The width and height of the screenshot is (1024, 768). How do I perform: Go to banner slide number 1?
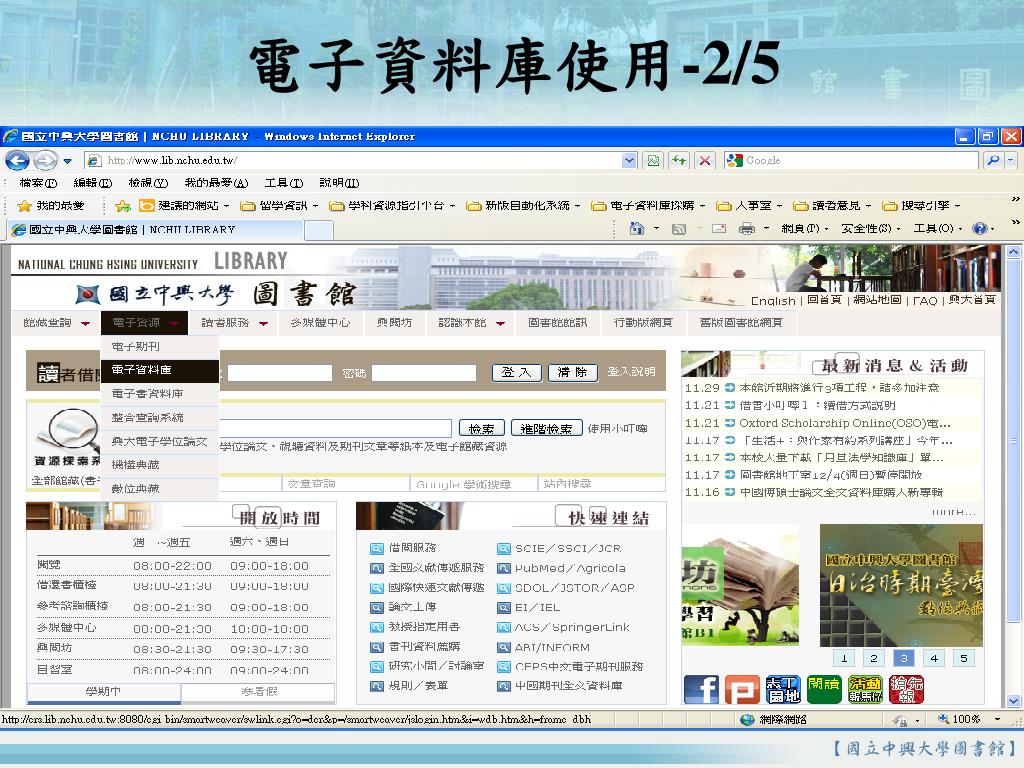click(844, 658)
